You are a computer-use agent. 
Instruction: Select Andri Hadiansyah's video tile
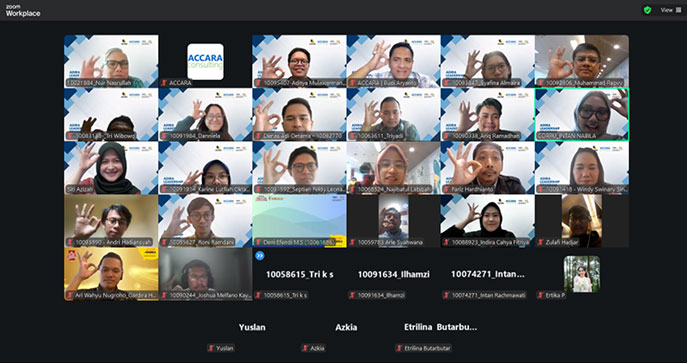click(111, 221)
